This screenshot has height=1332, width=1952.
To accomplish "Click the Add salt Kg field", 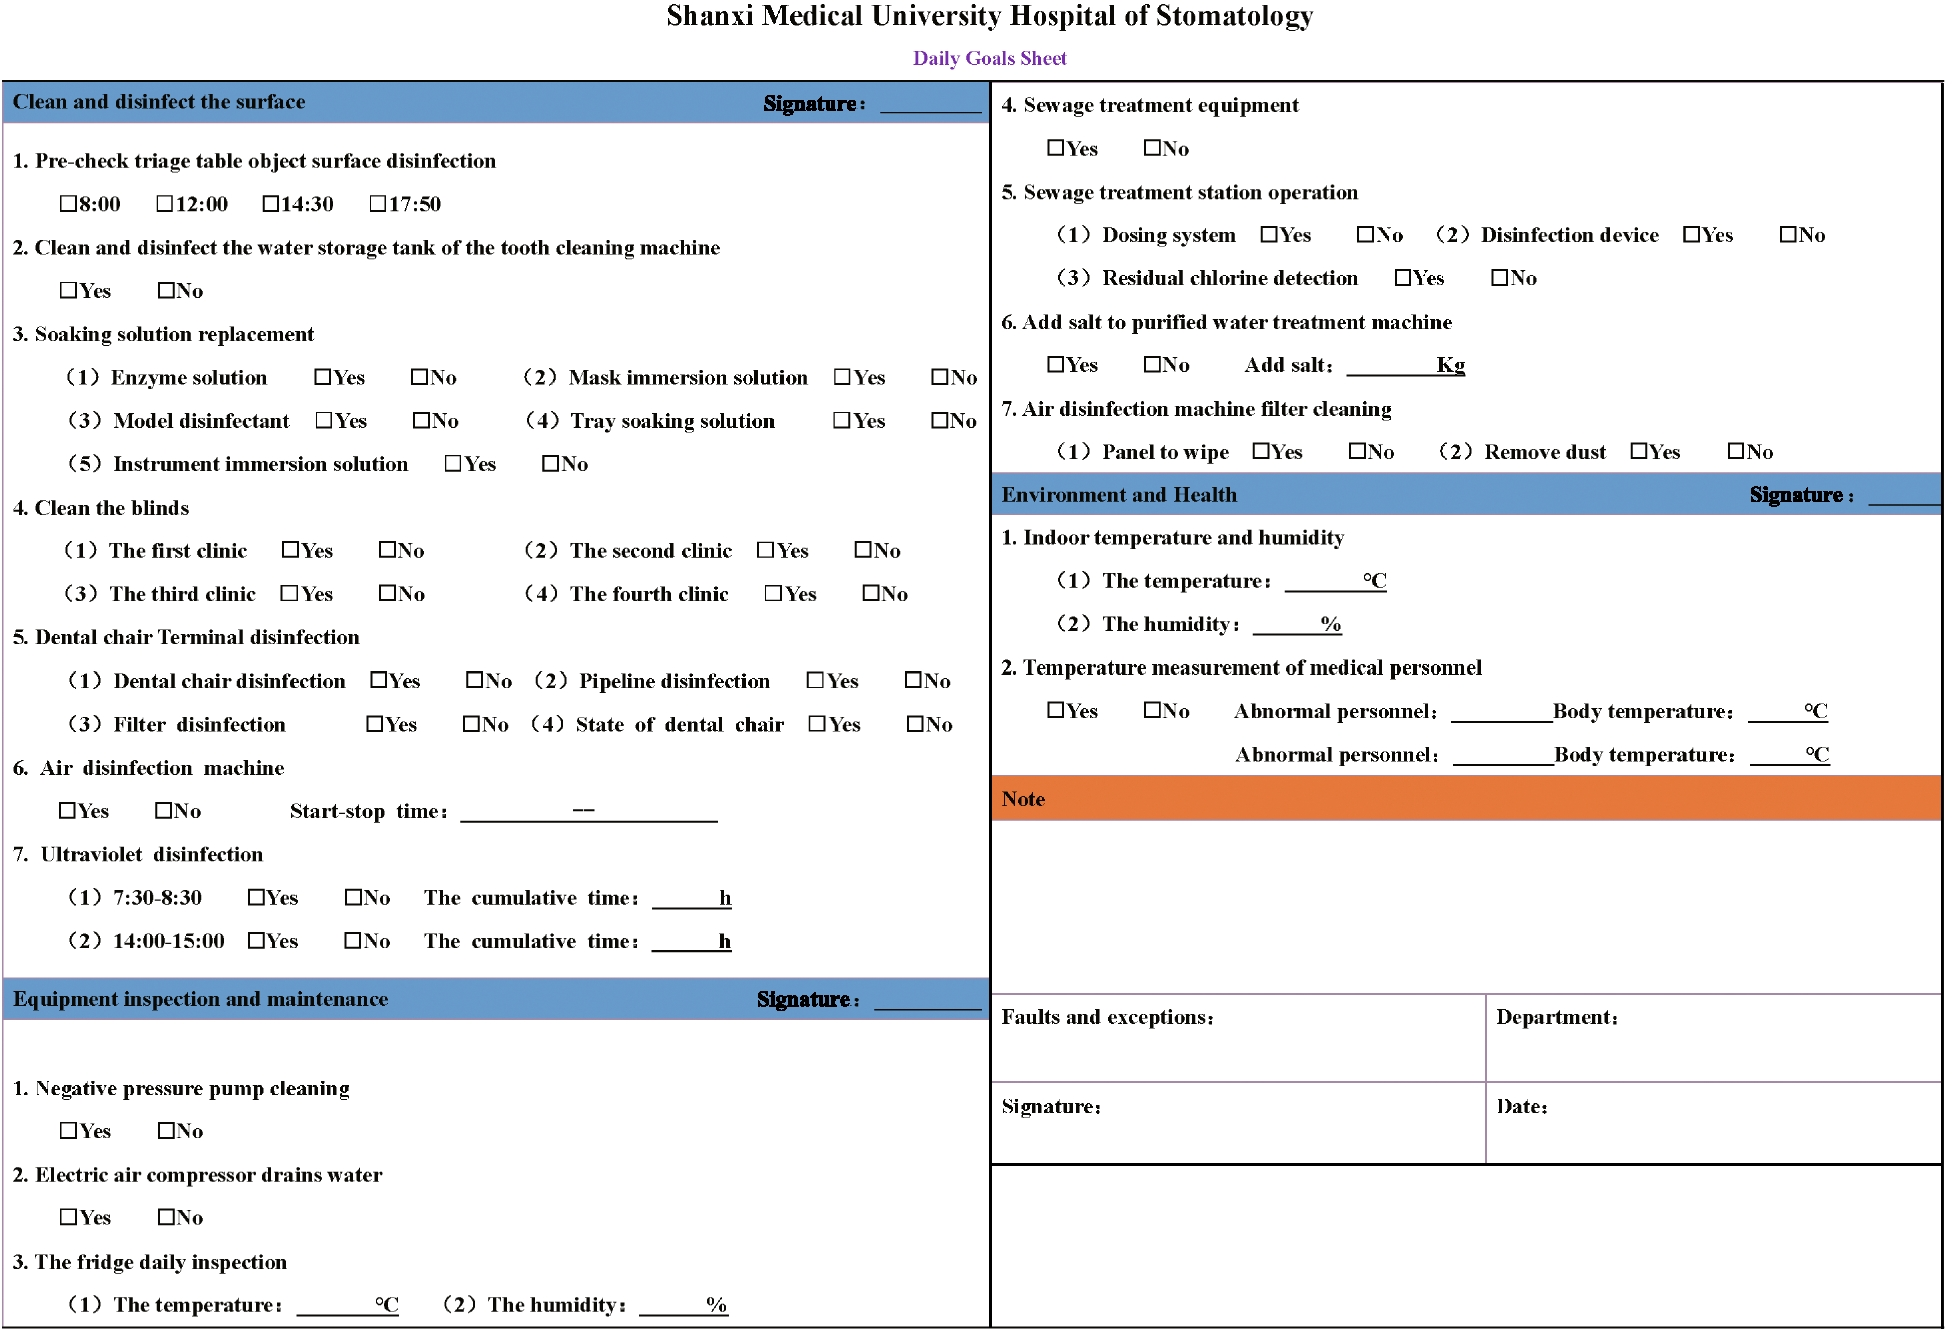I will (1406, 365).
